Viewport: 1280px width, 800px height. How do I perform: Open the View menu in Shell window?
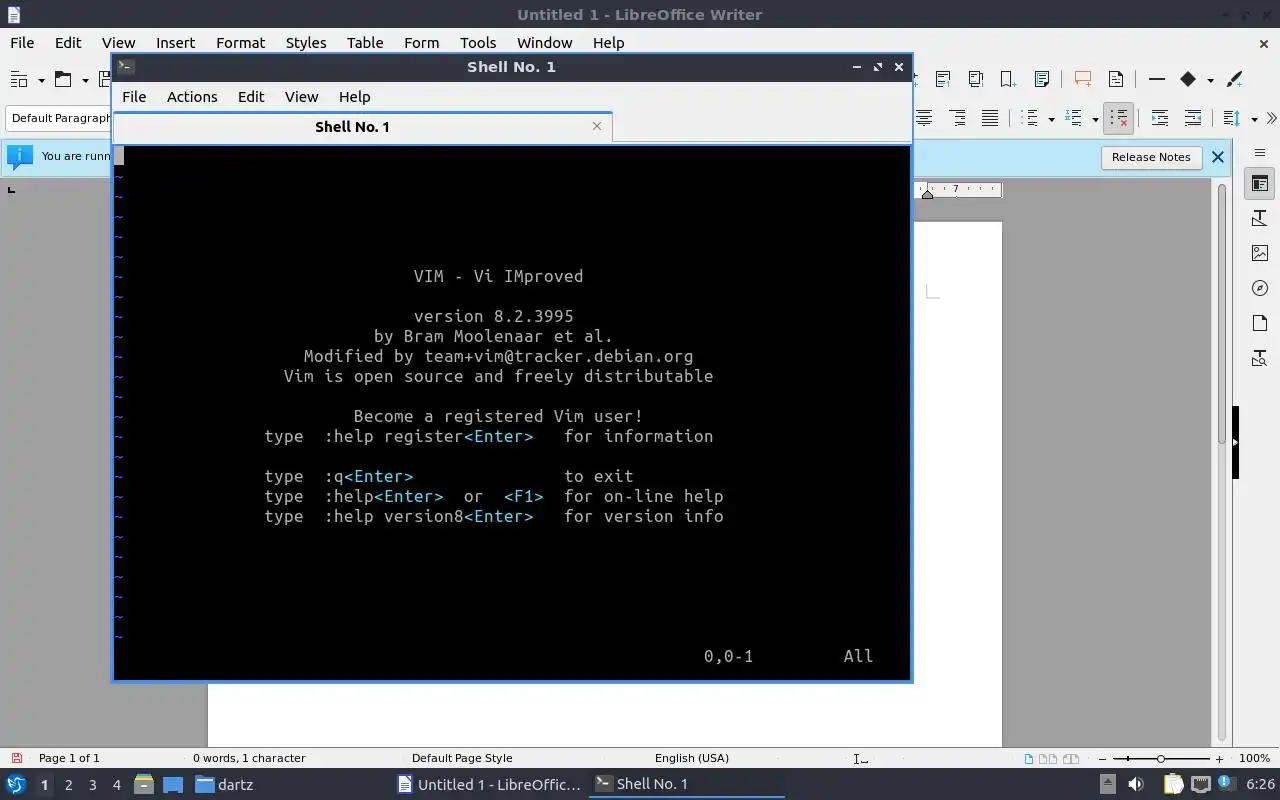click(x=301, y=97)
